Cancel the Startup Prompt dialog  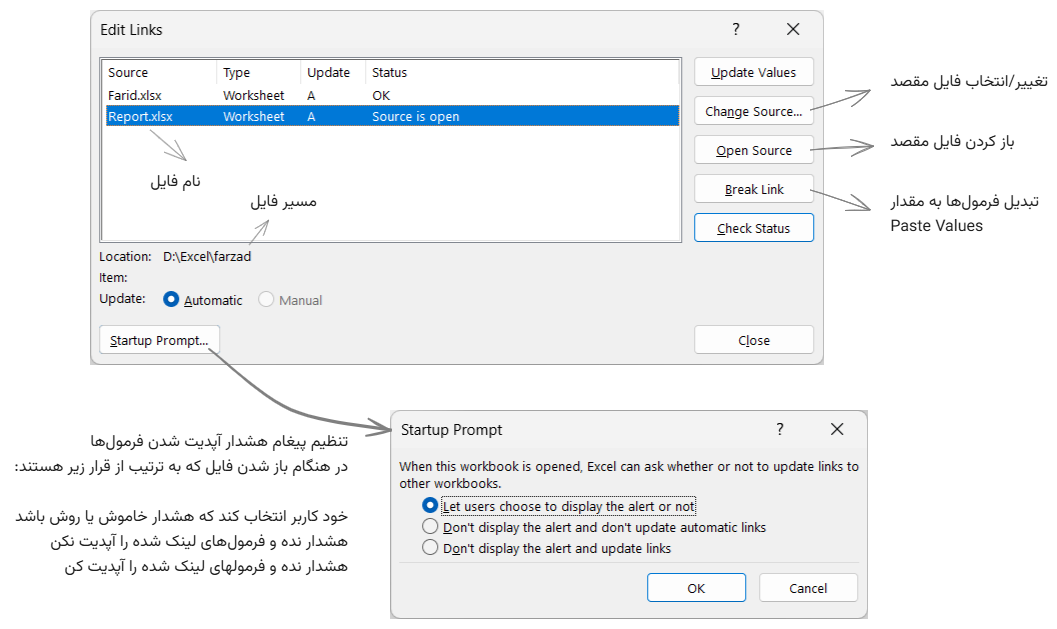807,588
